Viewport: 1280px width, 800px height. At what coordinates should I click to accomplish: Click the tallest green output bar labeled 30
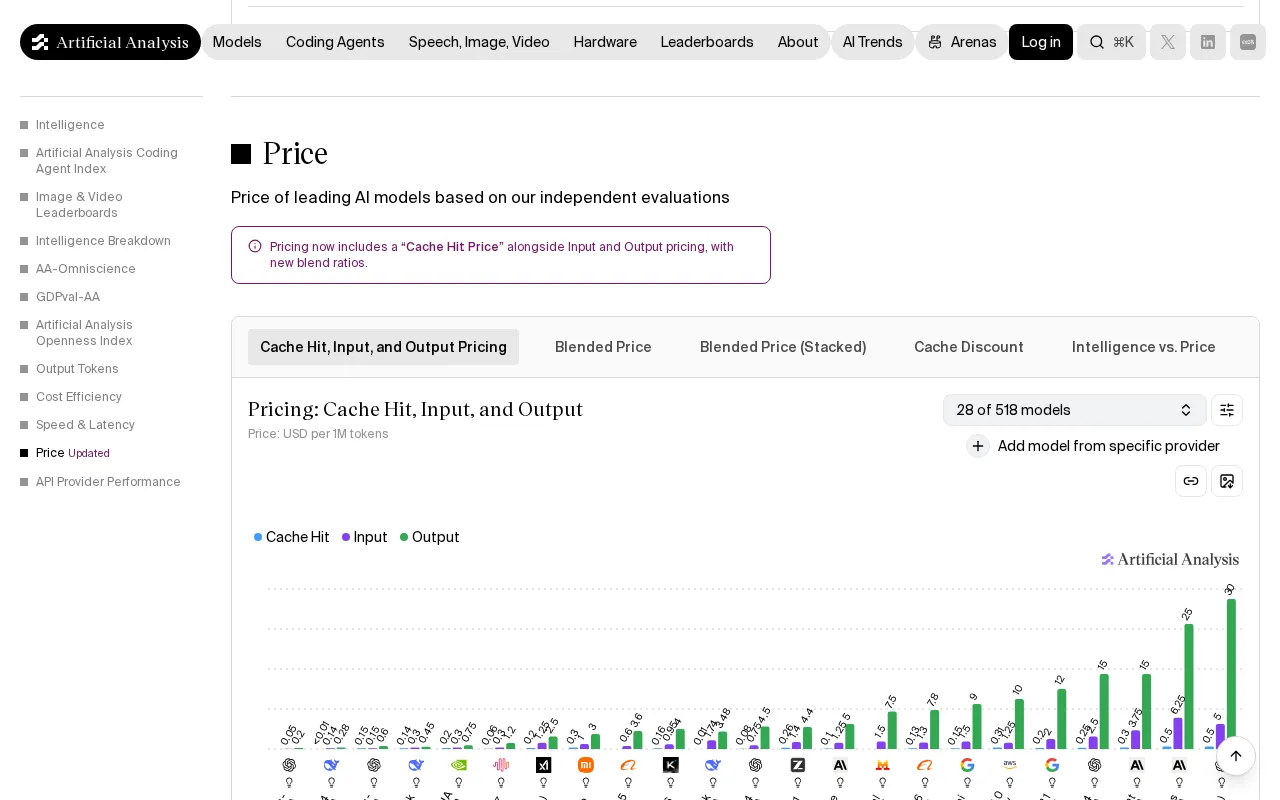[x=1231, y=674]
